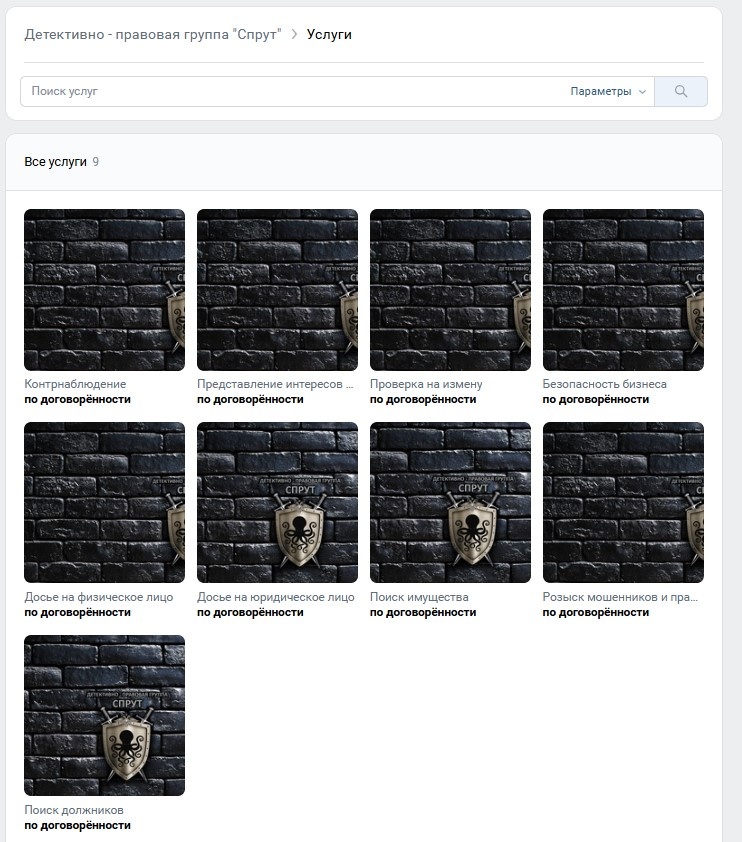The image size is (742, 842).
Task: Open the Поиск должников service thumbnail
Action: coord(105,716)
